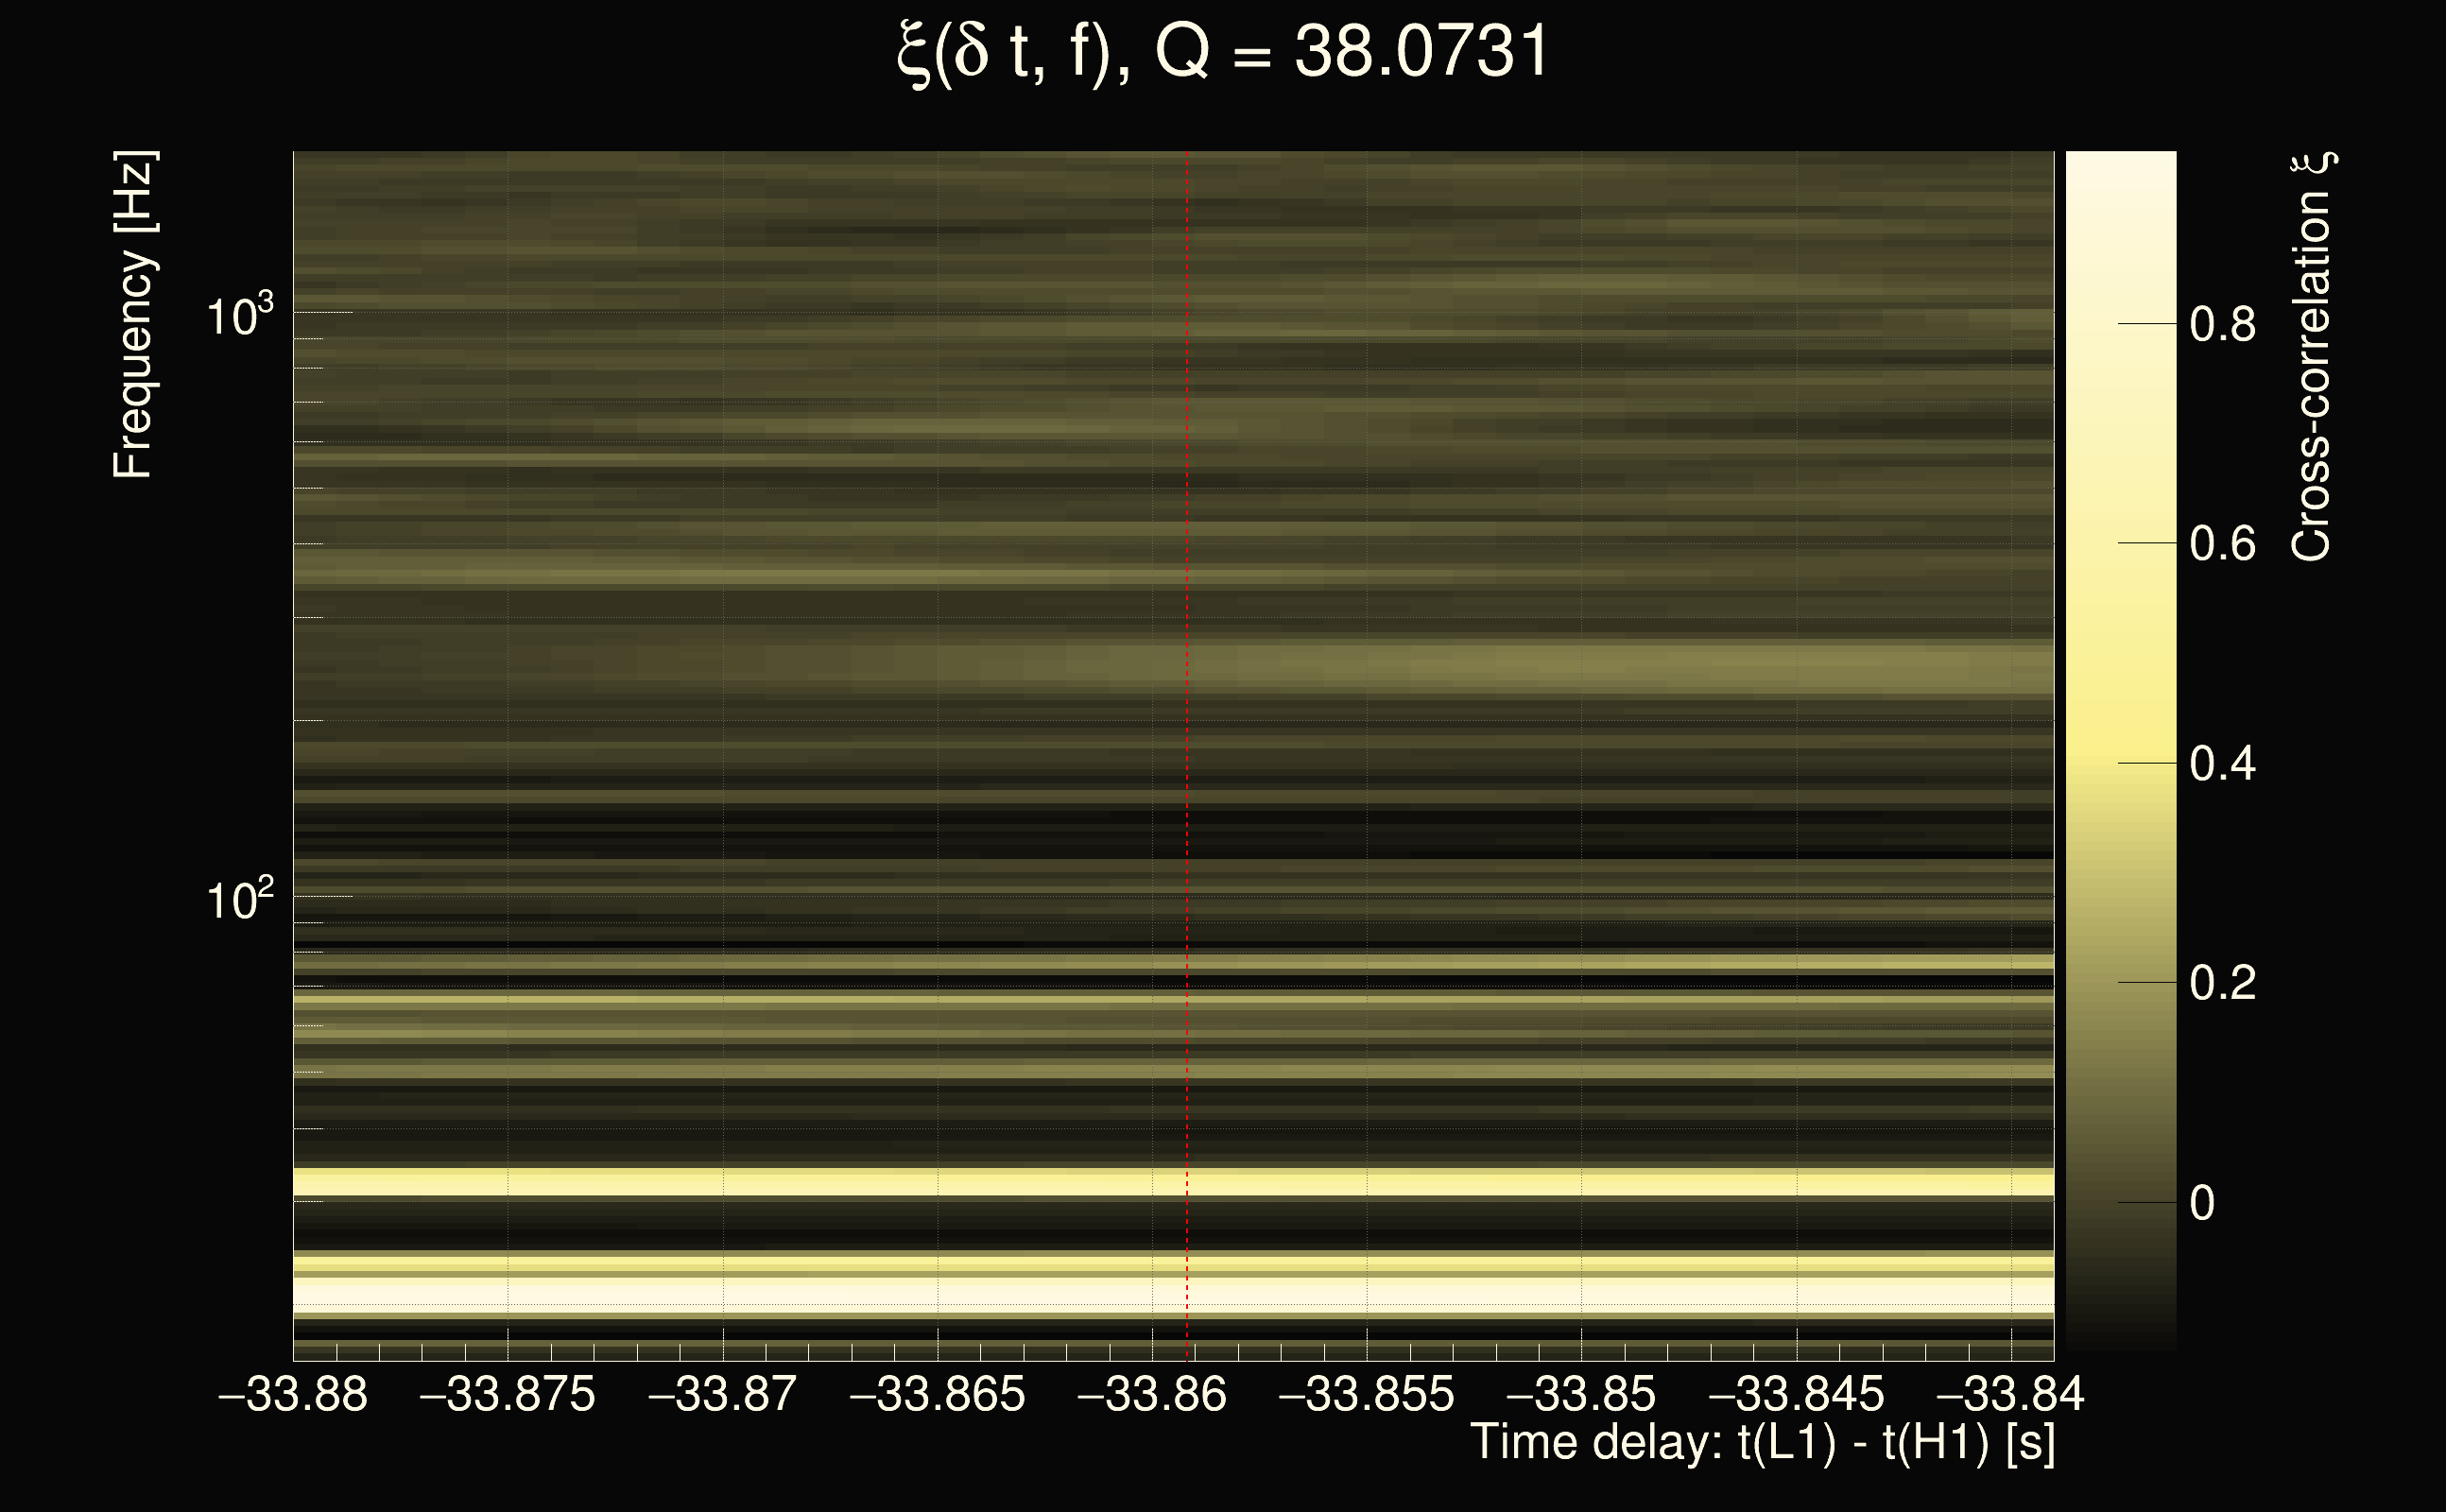Click the -33.88 time axis tick label
The width and height of the screenshot is (2446, 1512).
pyautogui.click(x=293, y=1395)
